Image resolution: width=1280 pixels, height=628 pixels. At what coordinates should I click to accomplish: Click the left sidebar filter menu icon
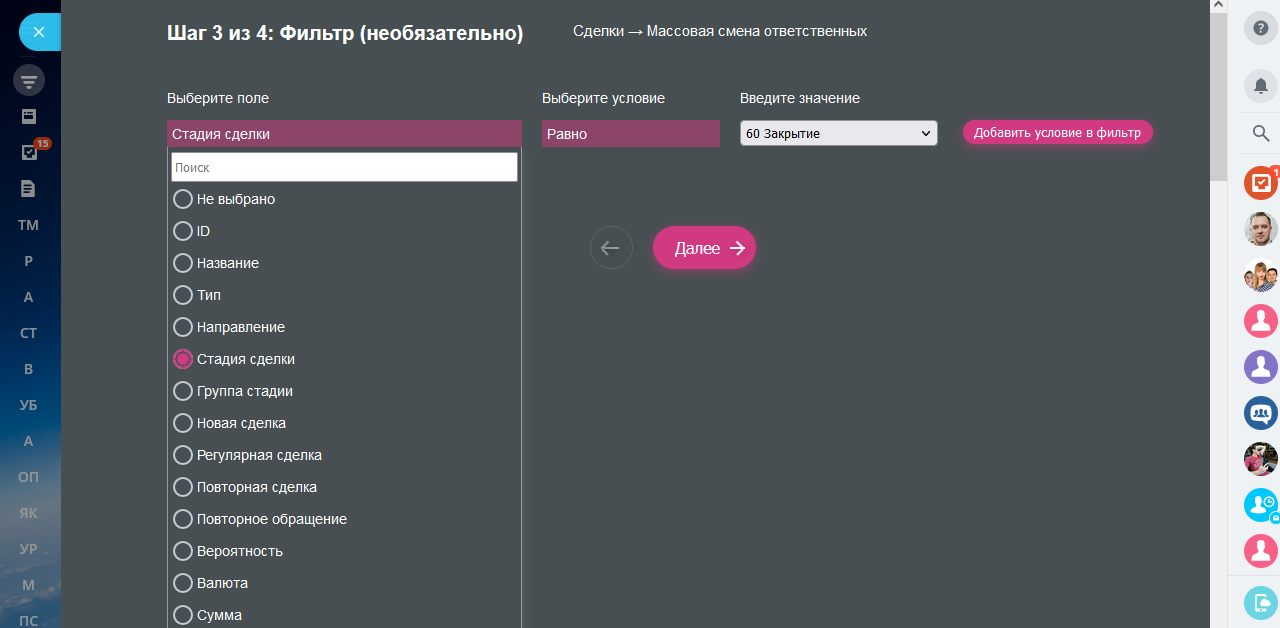pos(29,81)
